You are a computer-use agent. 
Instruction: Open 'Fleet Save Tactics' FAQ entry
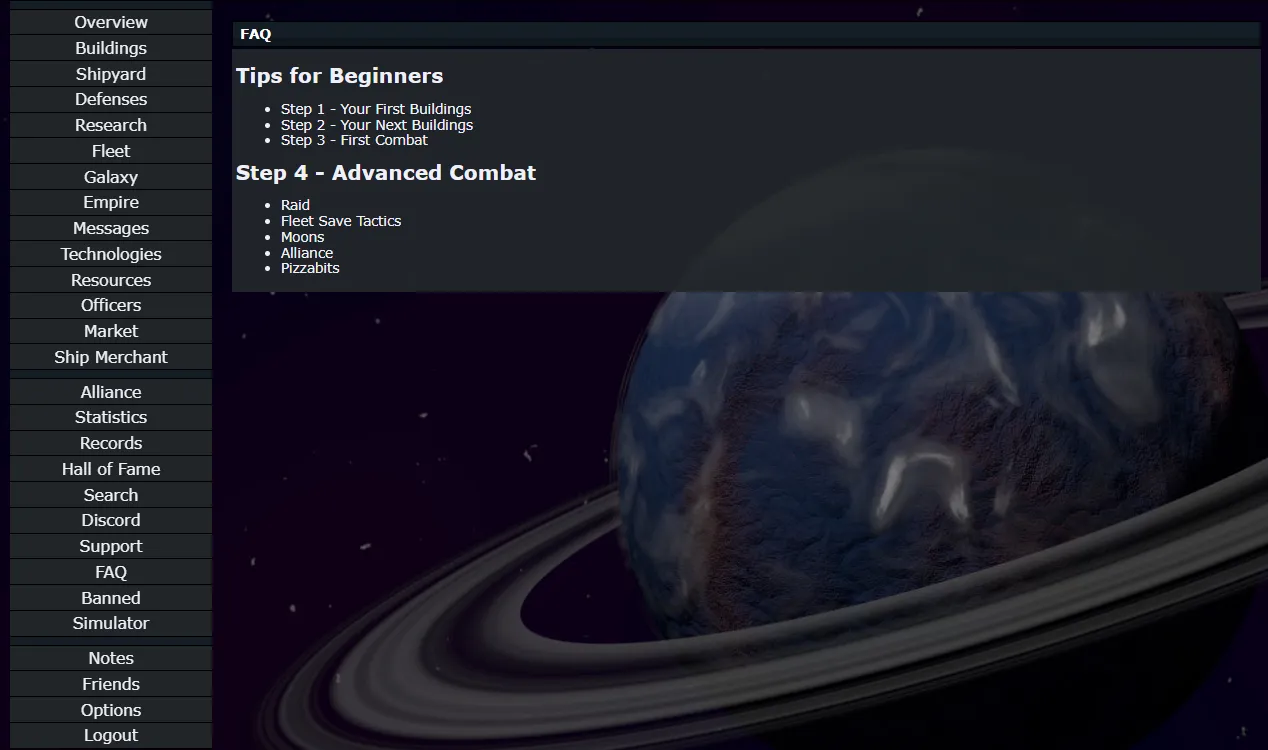(341, 221)
